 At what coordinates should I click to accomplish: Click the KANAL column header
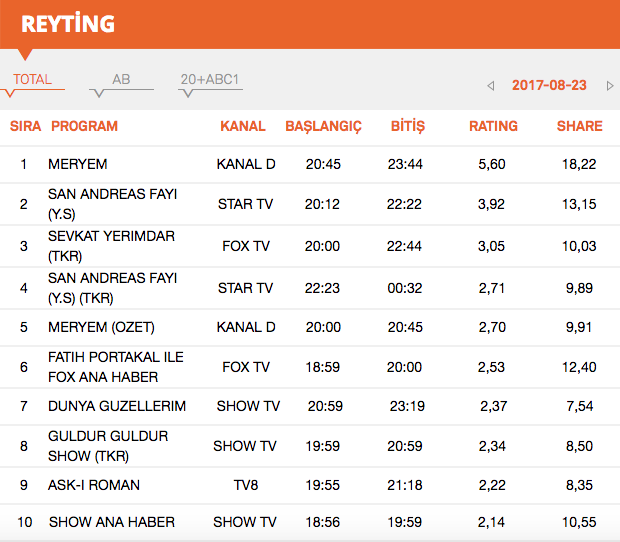[243, 126]
